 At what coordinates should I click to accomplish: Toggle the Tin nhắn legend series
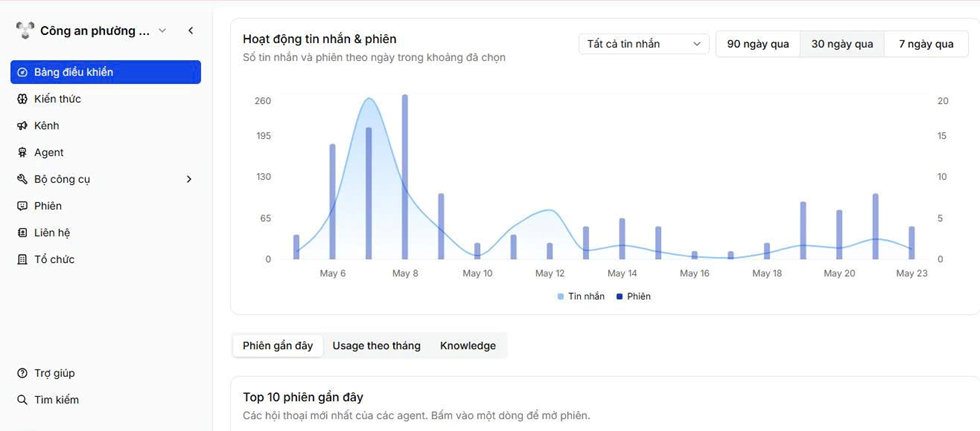[581, 297]
